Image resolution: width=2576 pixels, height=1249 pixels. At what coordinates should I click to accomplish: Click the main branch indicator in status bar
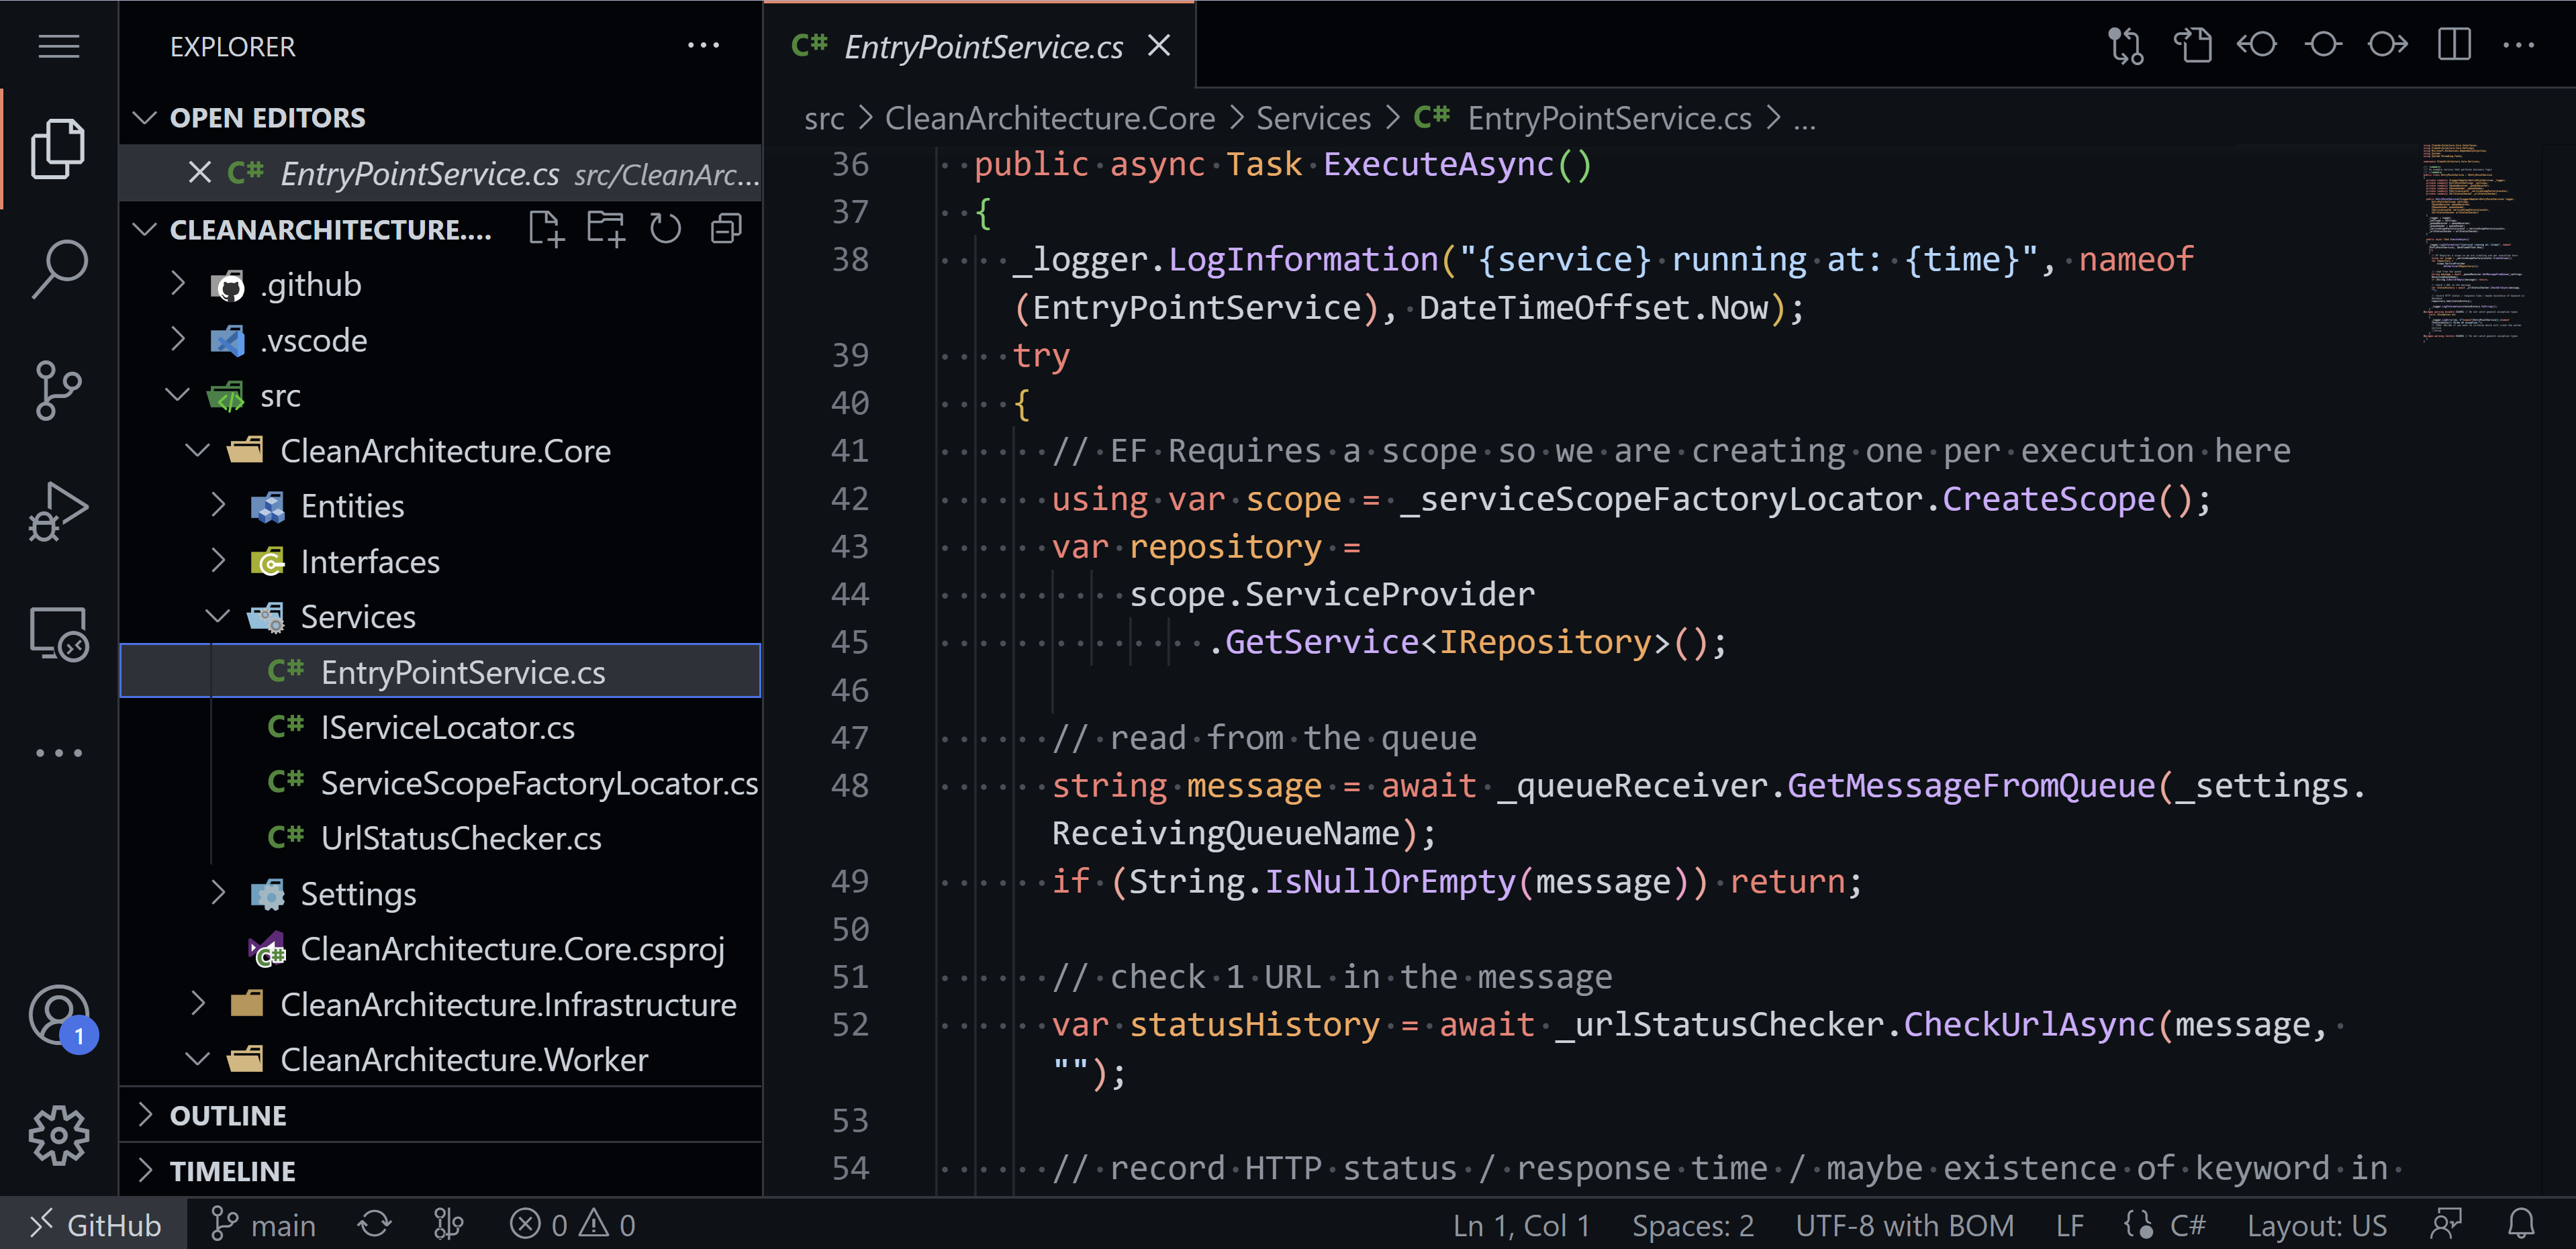pyautogui.click(x=263, y=1223)
